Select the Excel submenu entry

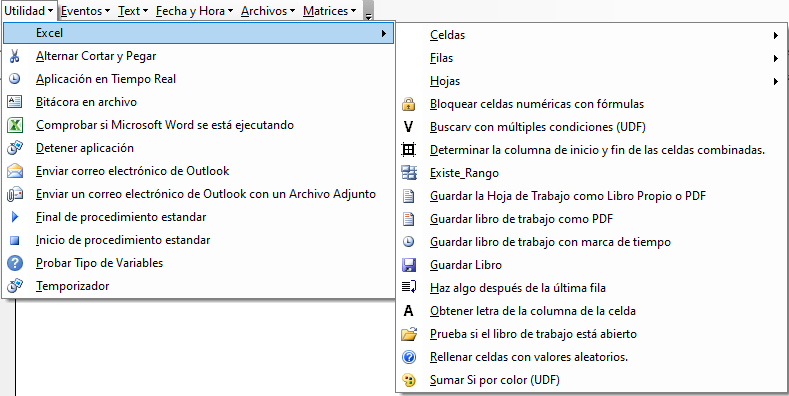[199, 33]
